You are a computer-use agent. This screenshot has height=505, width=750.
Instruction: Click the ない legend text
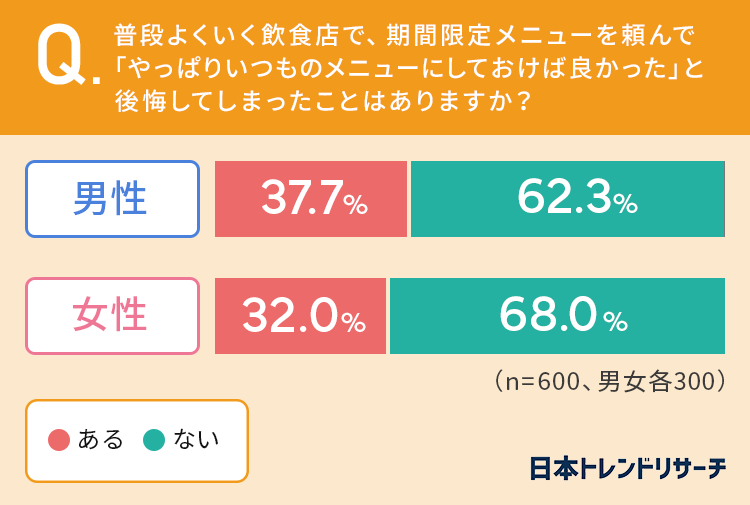click(x=196, y=439)
